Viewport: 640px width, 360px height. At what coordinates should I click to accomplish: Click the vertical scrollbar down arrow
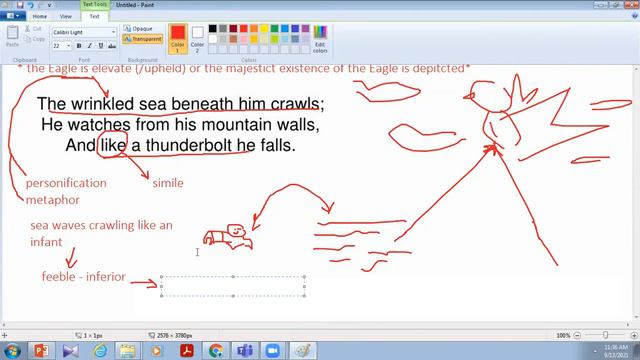click(x=636, y=317)
